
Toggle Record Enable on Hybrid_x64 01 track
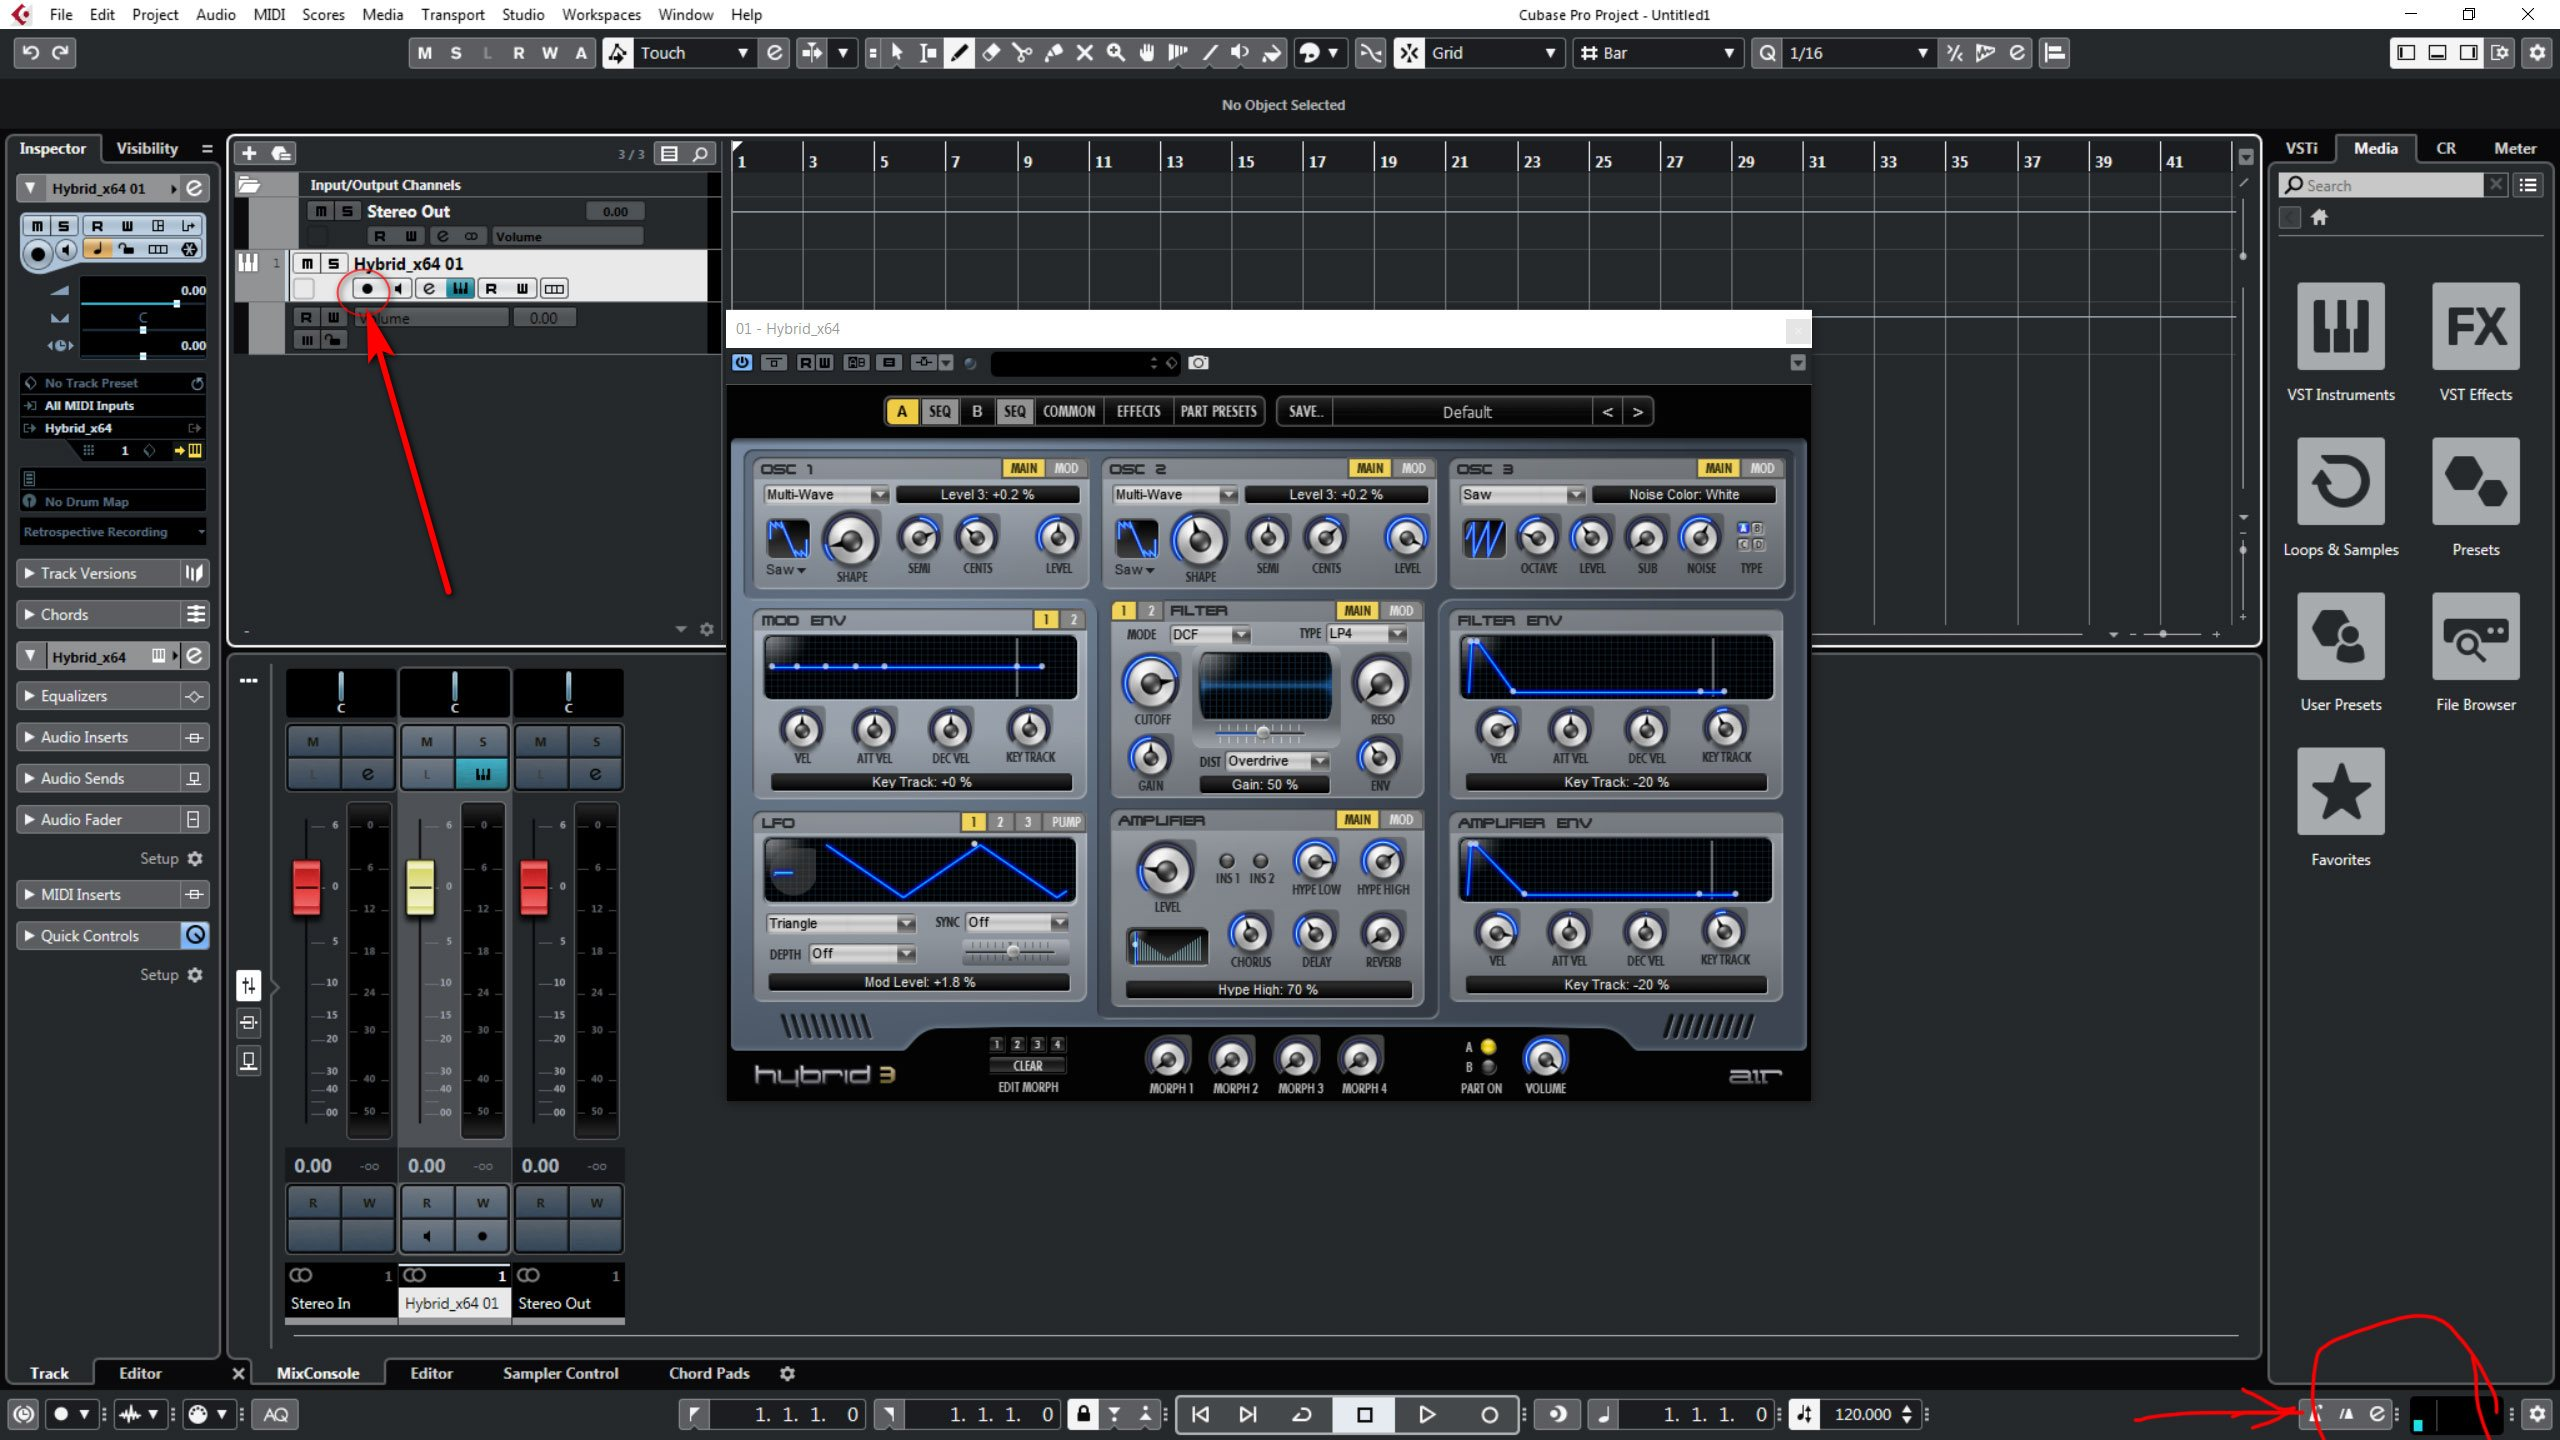click(367, 289)
